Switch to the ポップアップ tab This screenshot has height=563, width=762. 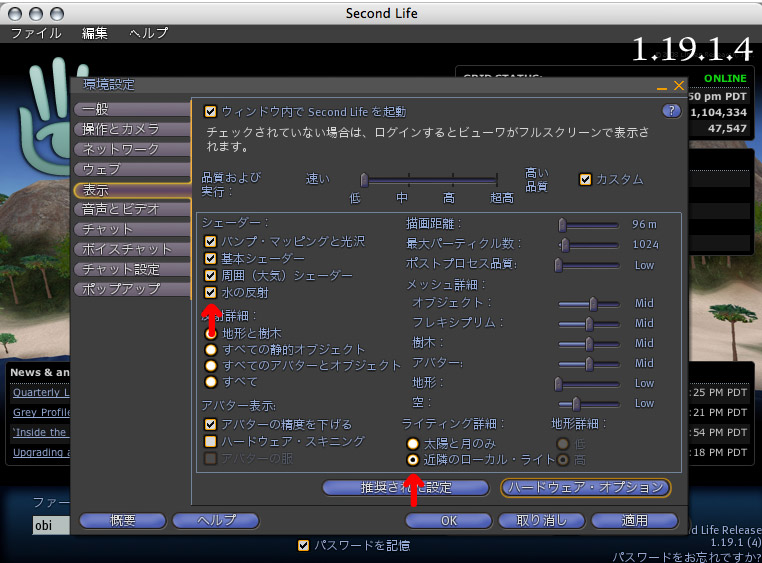point(132,289)
